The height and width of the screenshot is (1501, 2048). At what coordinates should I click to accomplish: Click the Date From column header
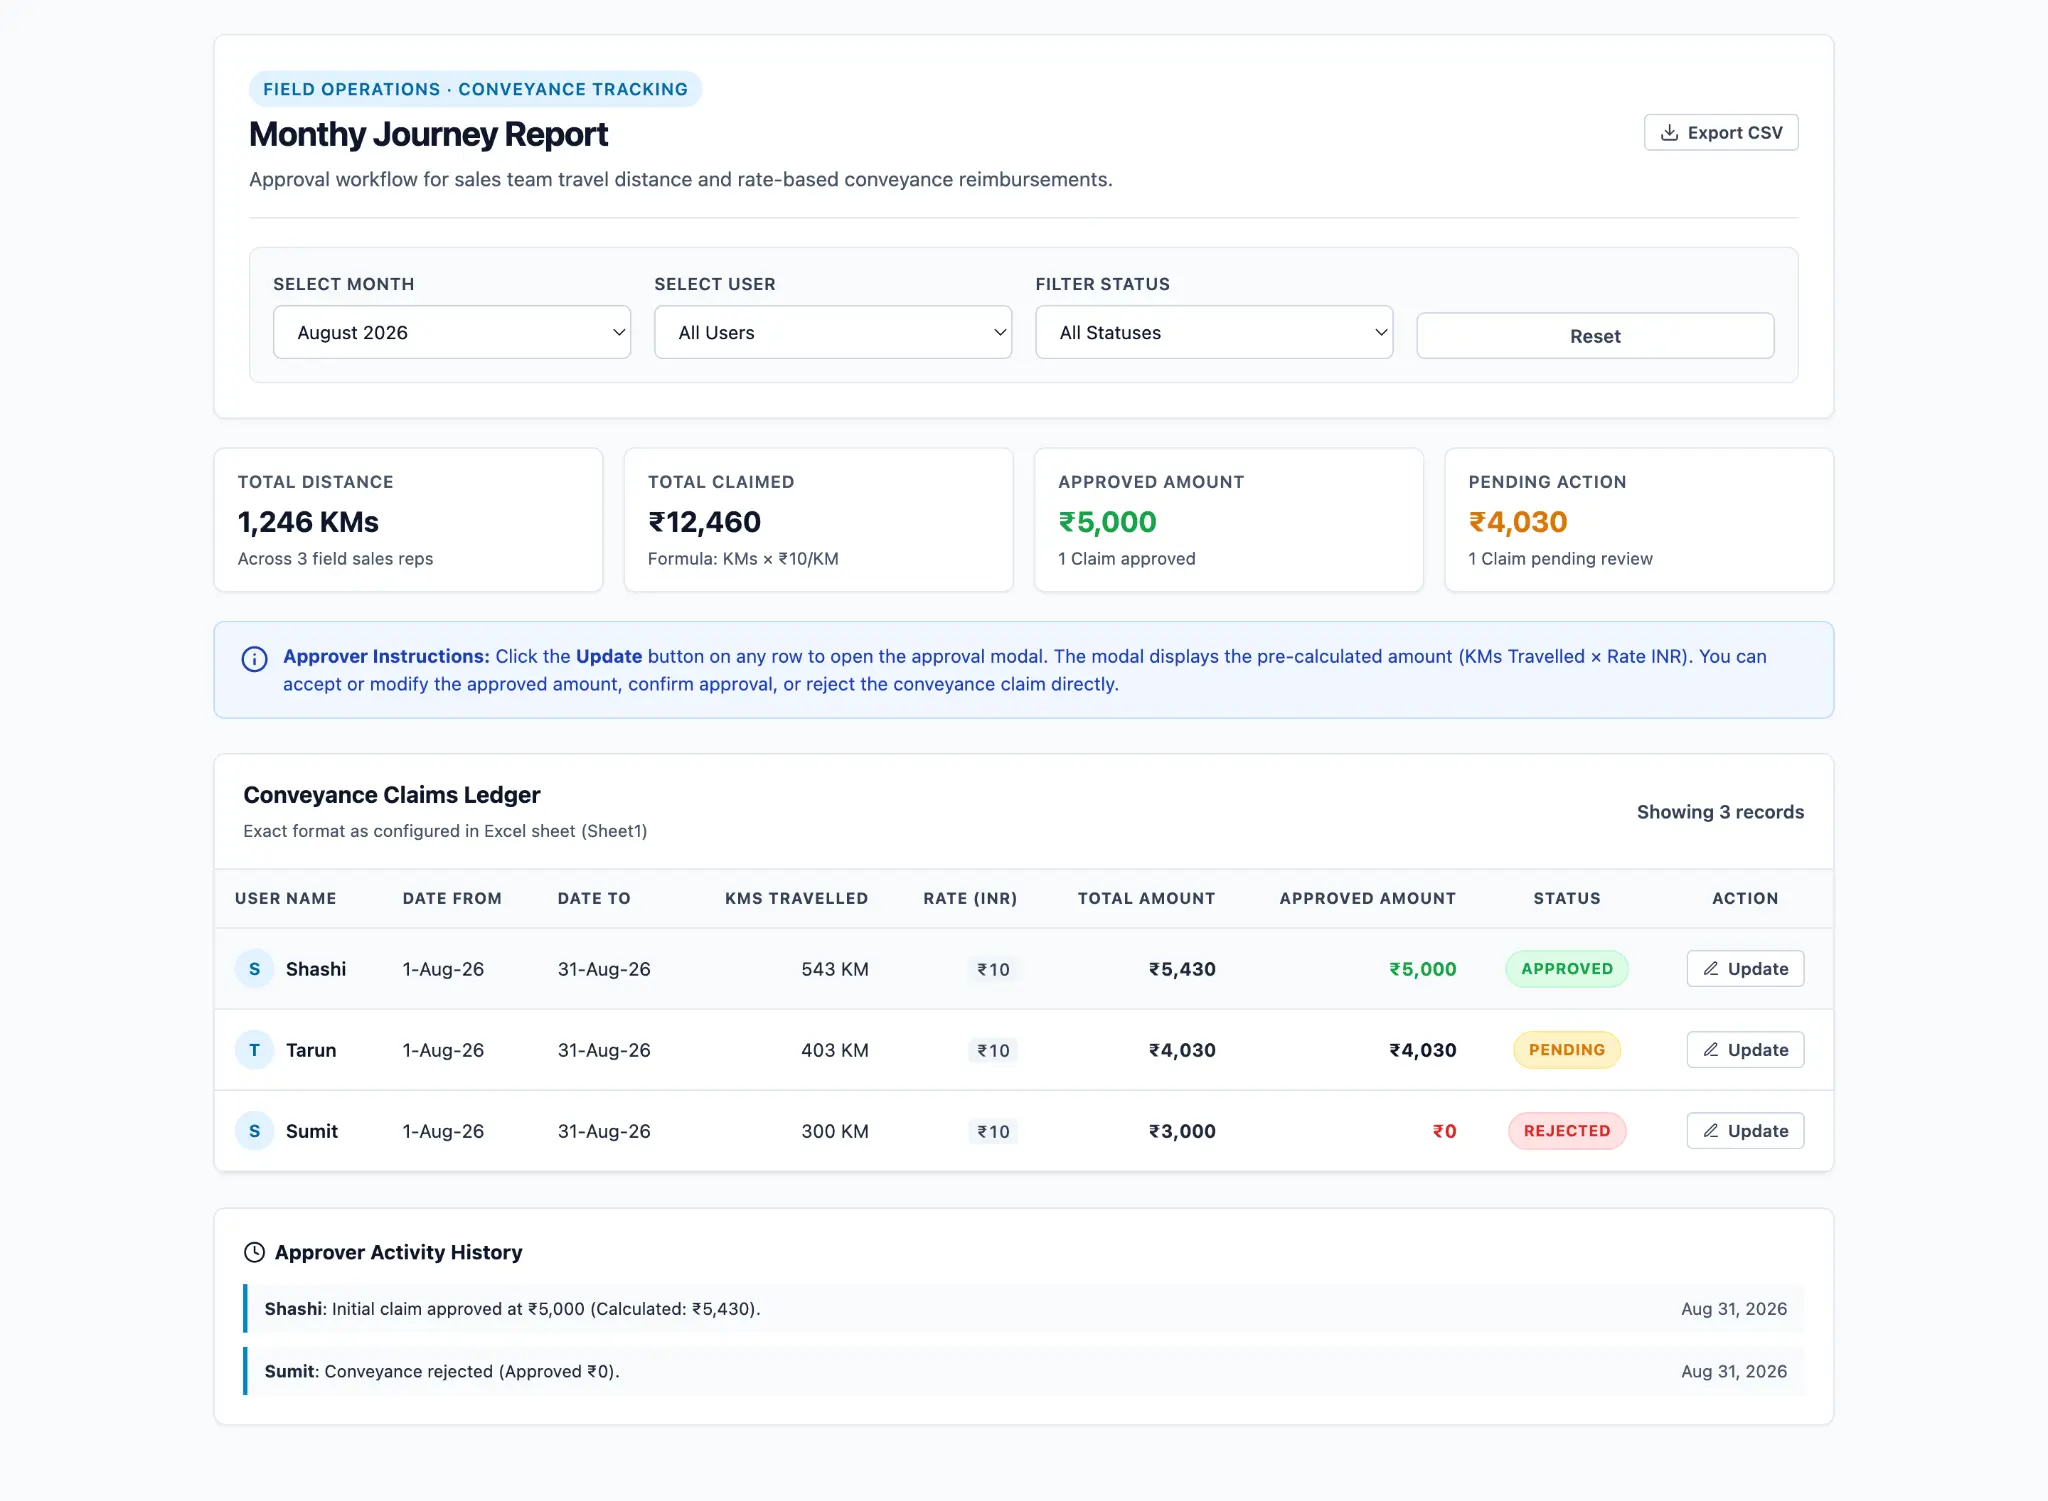click(452, 898)
